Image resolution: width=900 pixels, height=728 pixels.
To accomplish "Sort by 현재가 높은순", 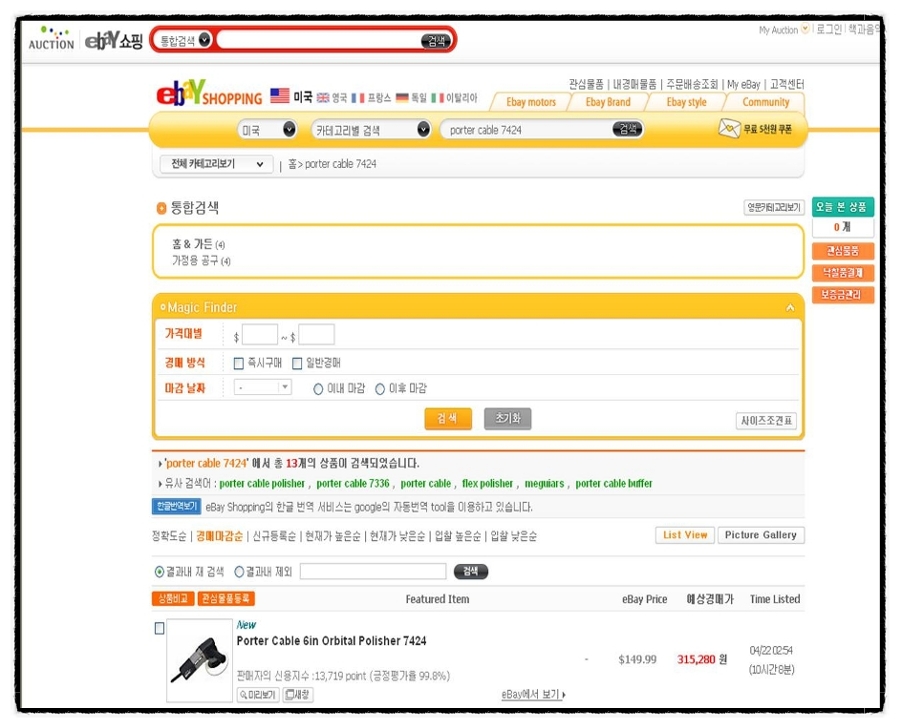I will point(333,536).
